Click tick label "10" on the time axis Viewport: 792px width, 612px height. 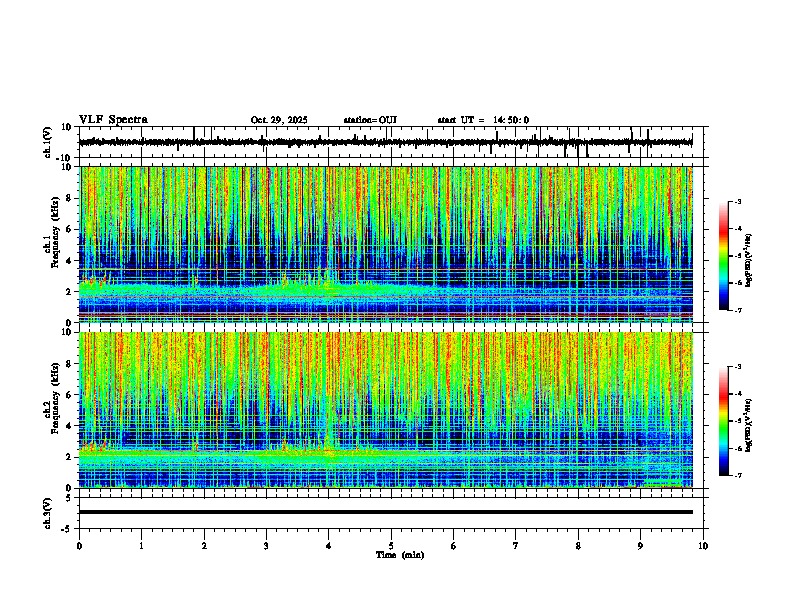coord(703,546)
